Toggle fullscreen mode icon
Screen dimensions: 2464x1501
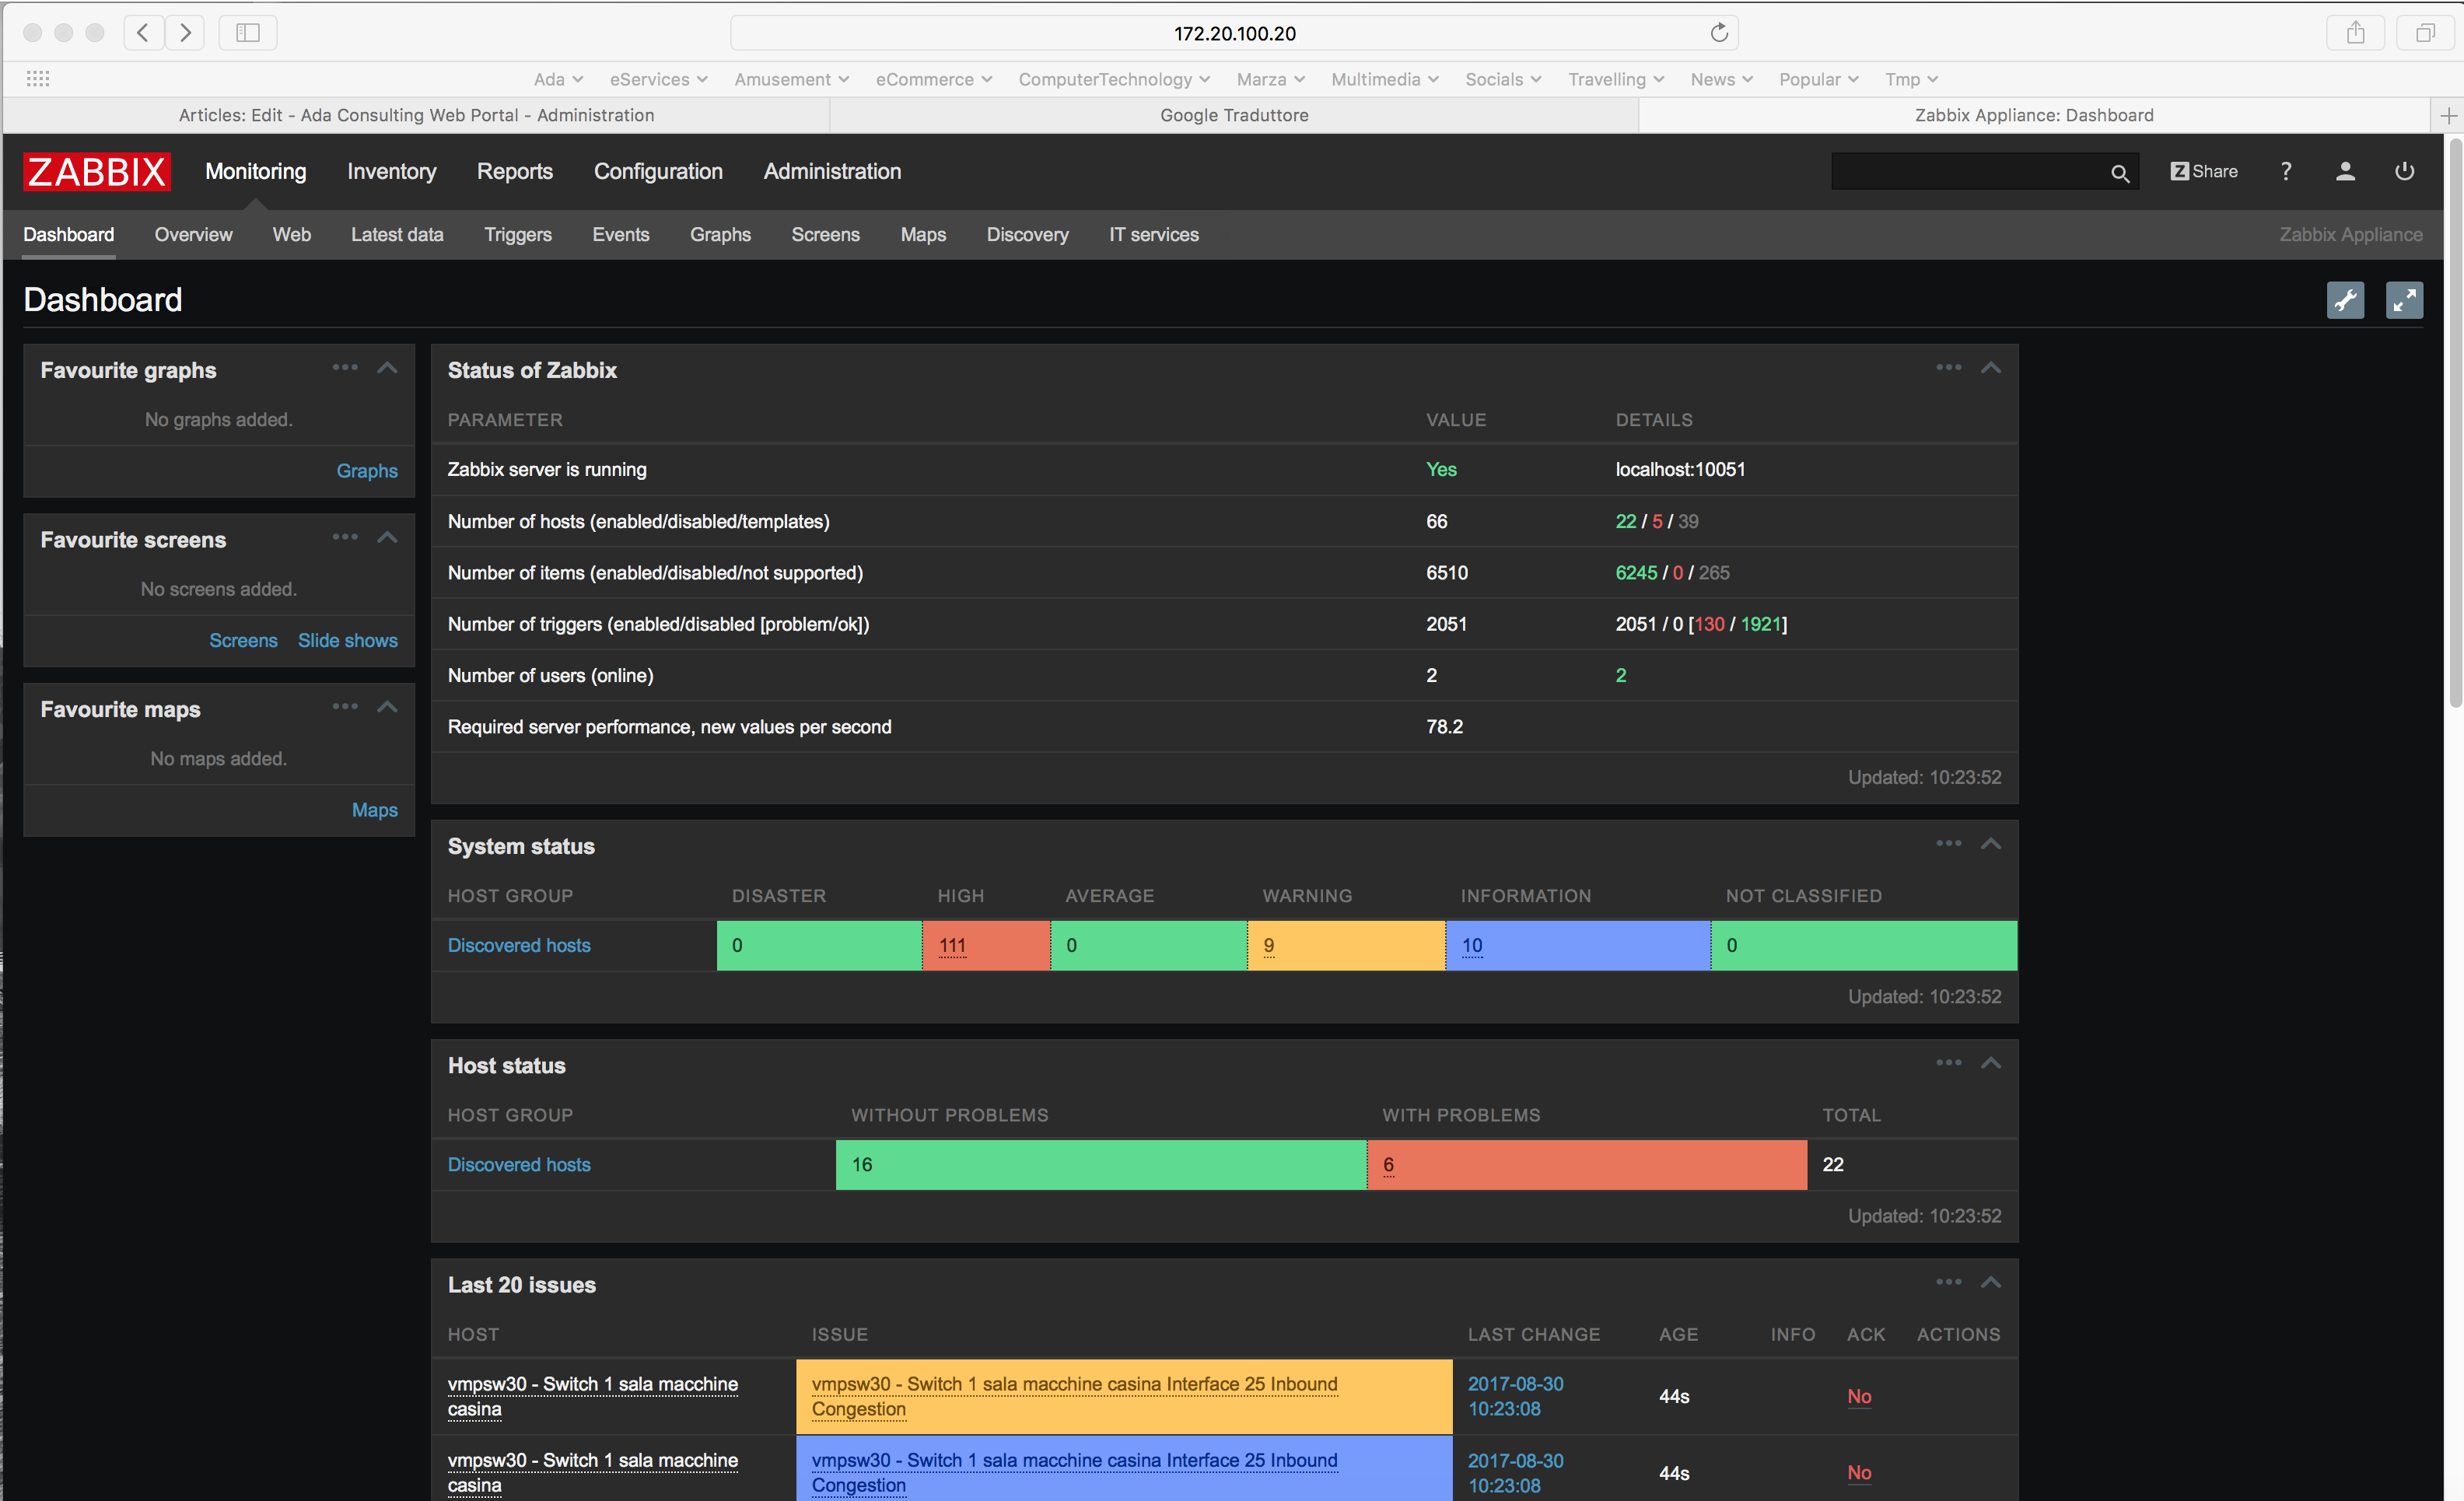click(2404, 300)
